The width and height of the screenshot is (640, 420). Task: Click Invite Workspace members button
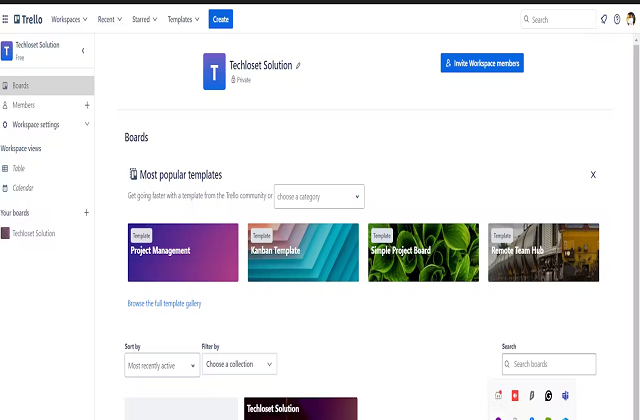[x=482, y=63]
